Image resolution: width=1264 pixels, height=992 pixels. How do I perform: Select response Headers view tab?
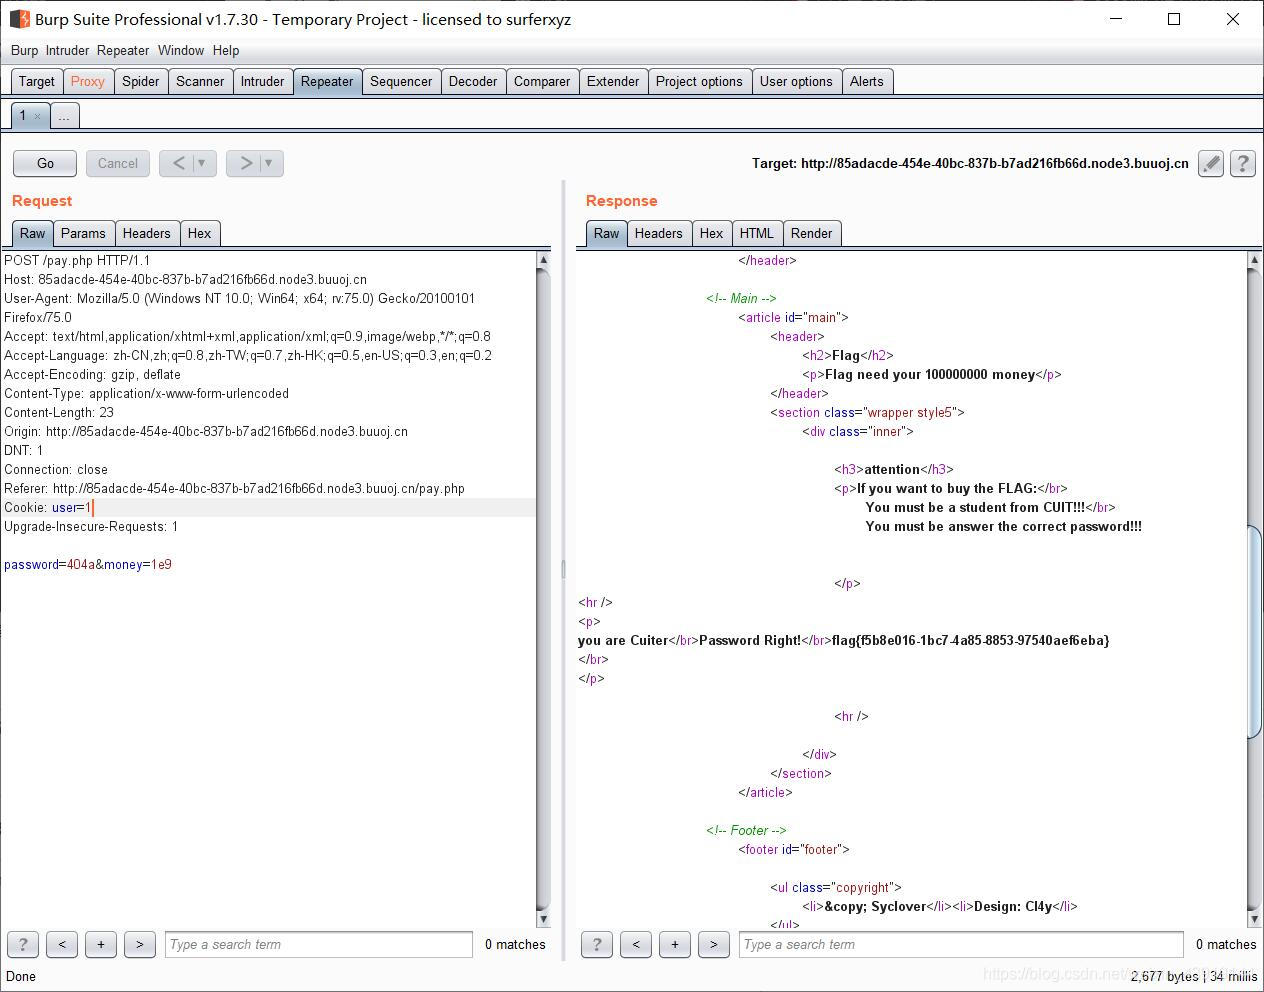pos(659,233)
